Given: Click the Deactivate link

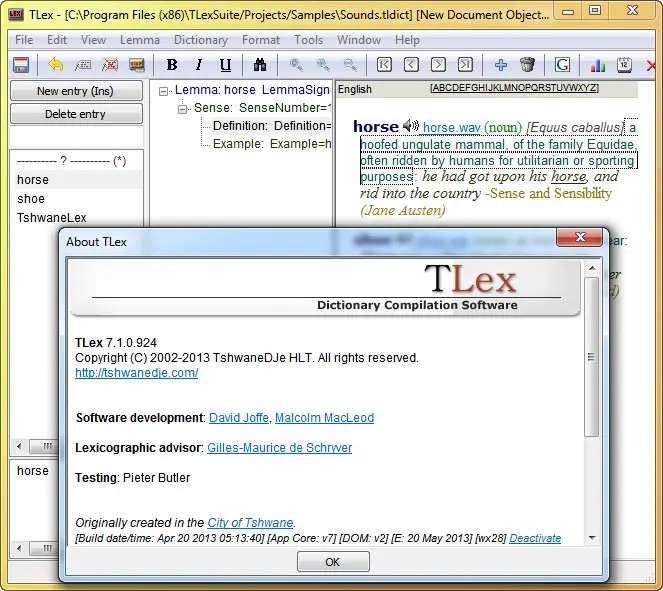Looking at the screenshot, I should pos(535,538).
